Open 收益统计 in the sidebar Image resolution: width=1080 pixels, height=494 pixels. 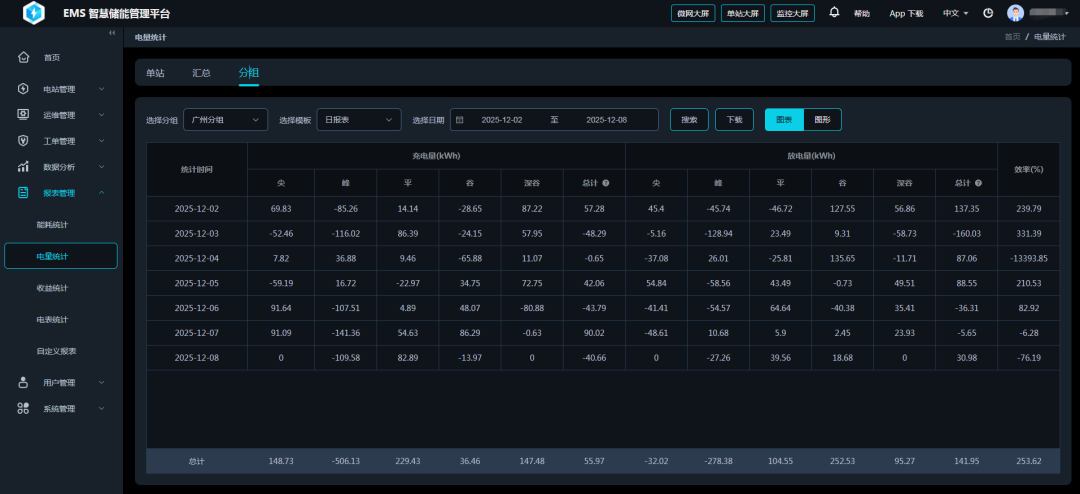pyautogui.click(x=52, y=288)
